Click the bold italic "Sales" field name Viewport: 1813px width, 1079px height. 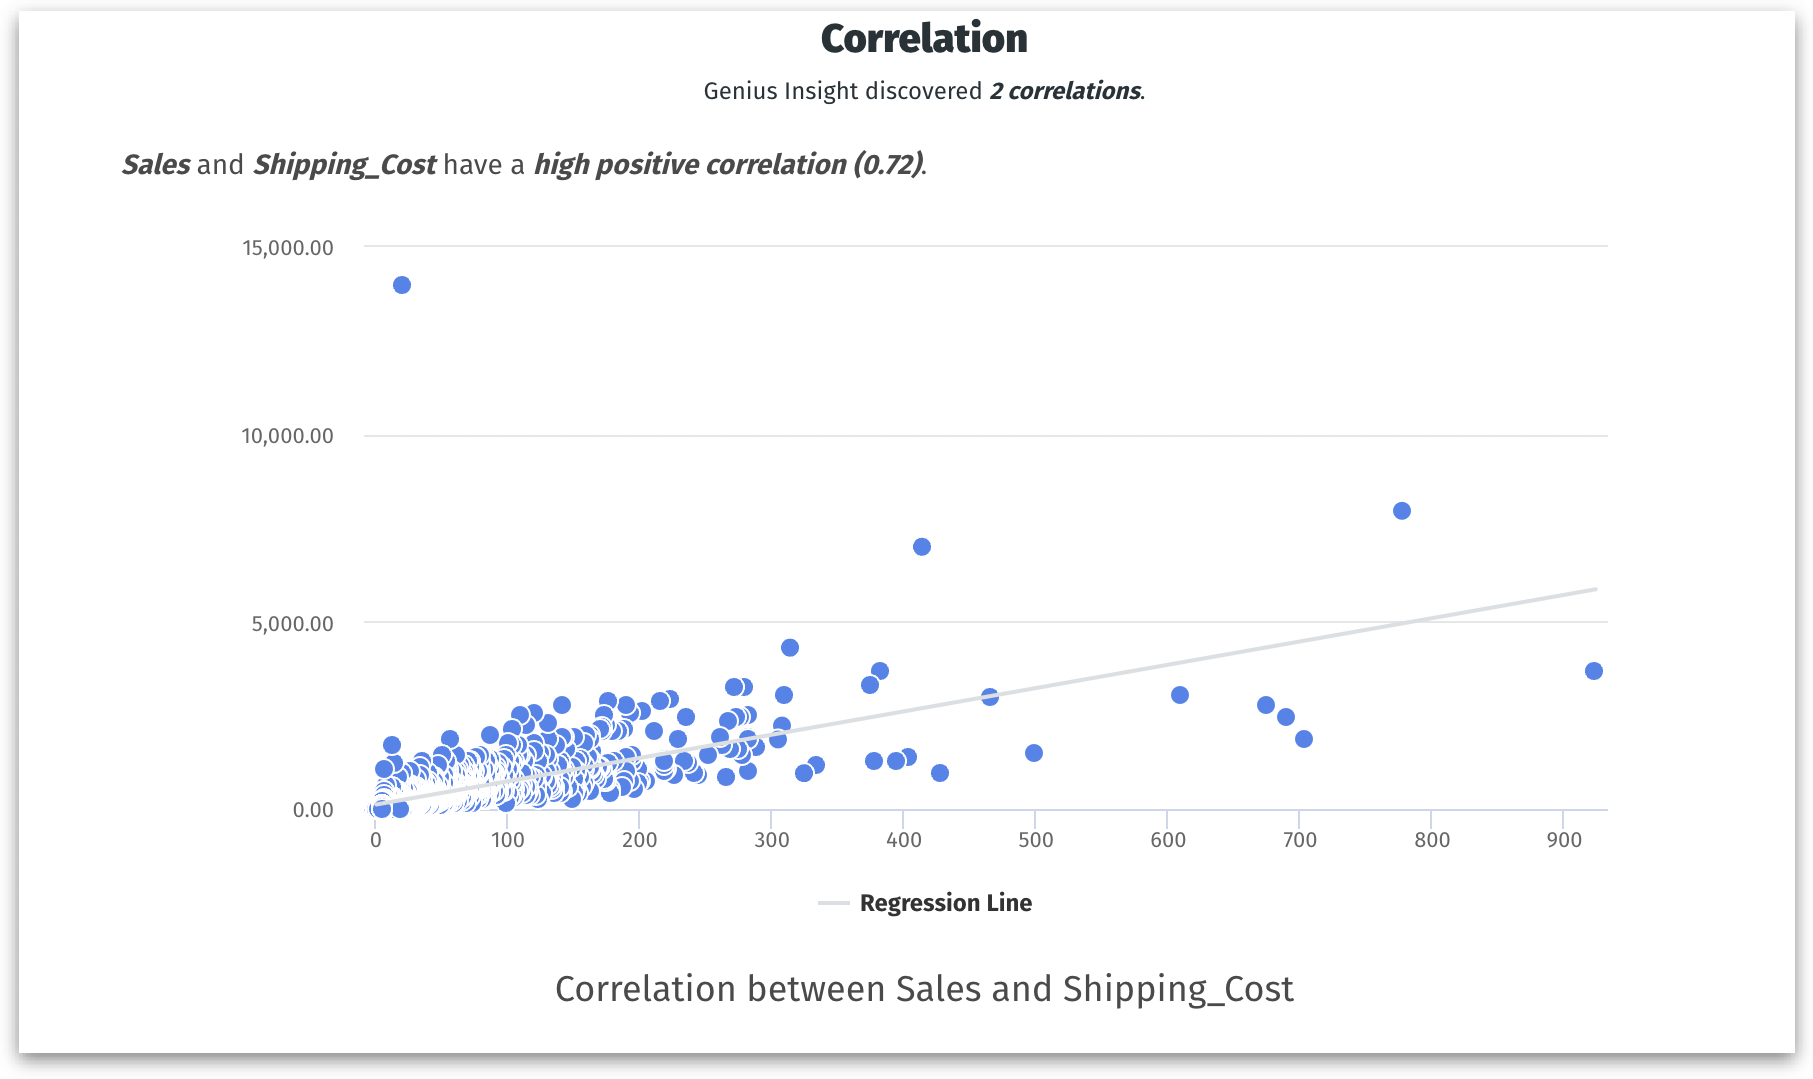tap(155, 164)
